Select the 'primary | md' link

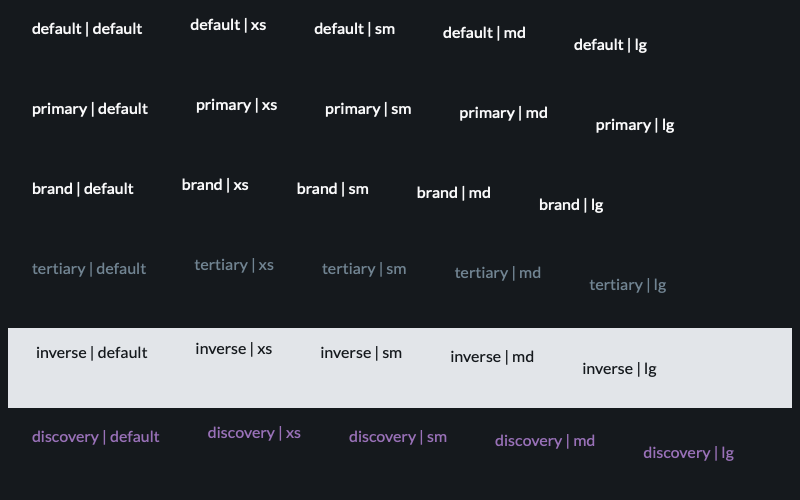point(503,113)
